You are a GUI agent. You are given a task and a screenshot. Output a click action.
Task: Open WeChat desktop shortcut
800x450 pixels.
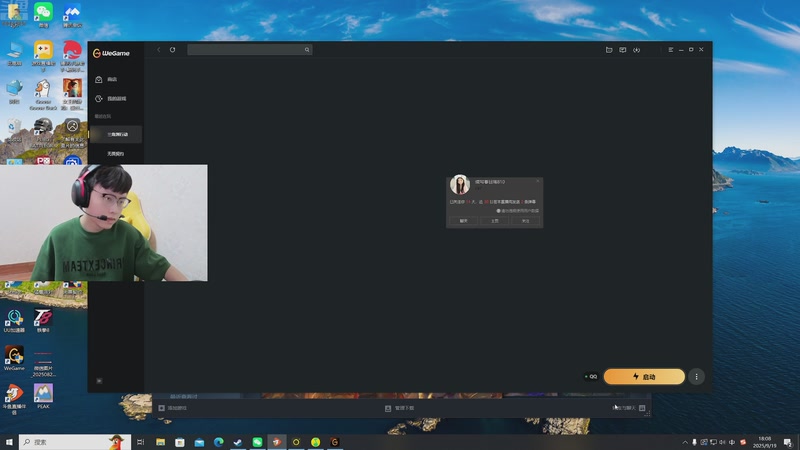(43, 14)
